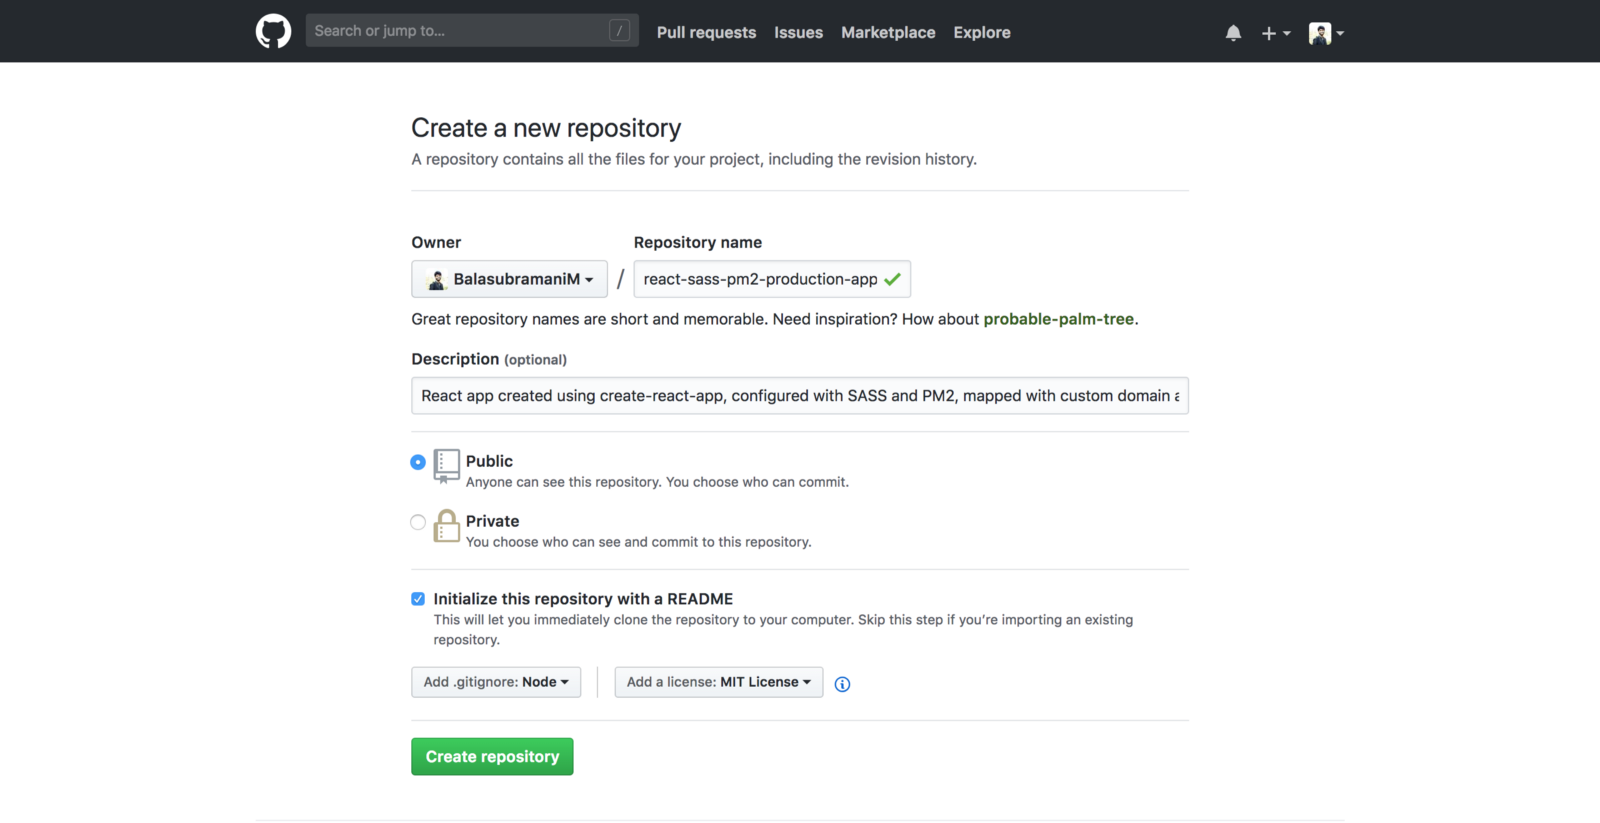Use the probable-palm-tree name suggestion
Viewport: 1600px width, 823px height.
point(1058,319)
